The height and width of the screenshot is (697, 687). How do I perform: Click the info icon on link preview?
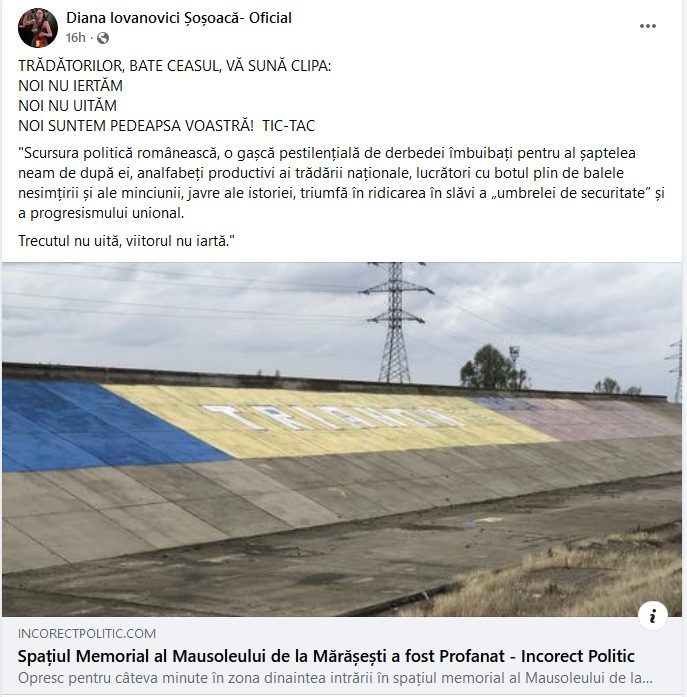(652, 616)
